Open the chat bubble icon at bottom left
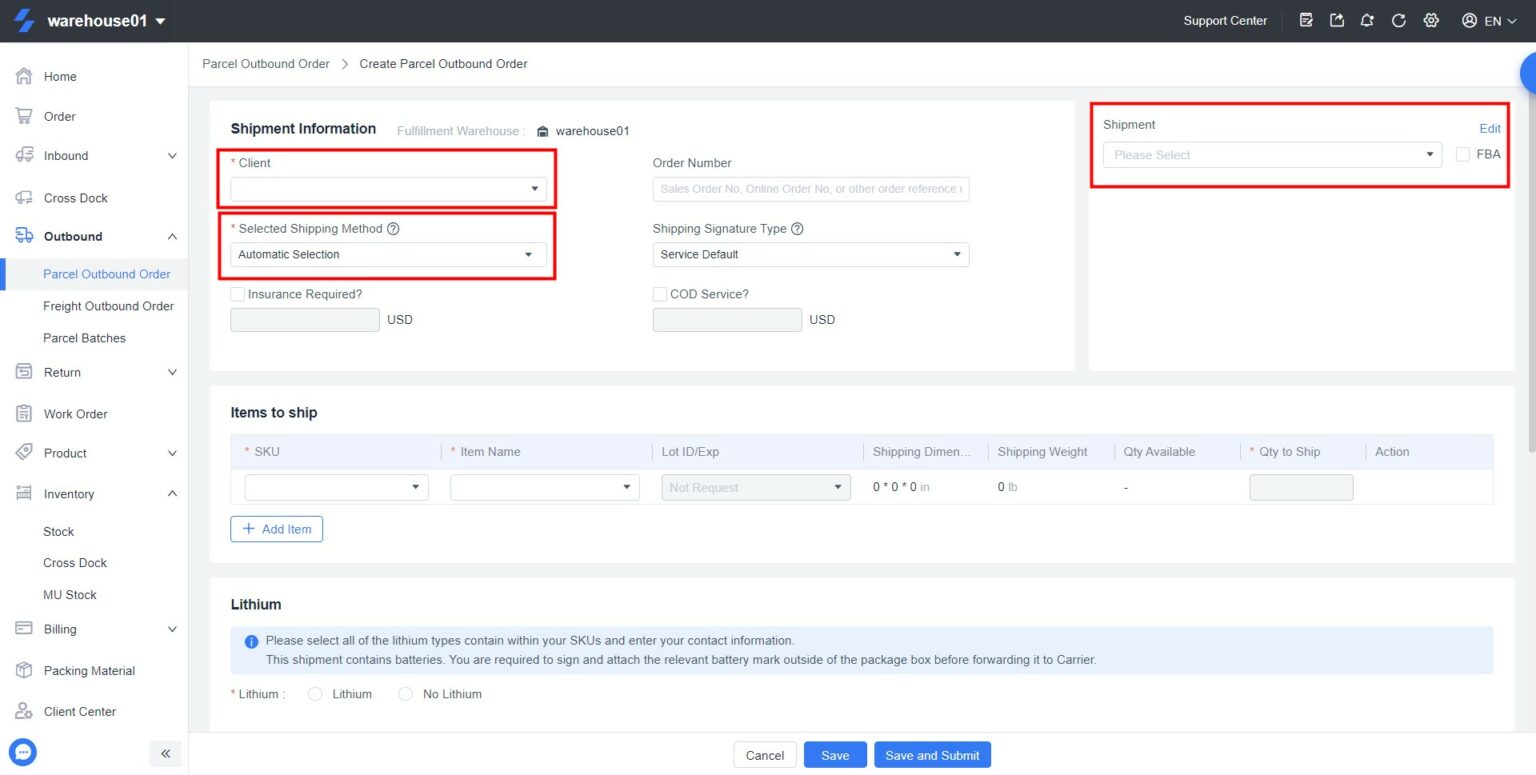This screenshot has width=1536, height=775. pos(22,752)
